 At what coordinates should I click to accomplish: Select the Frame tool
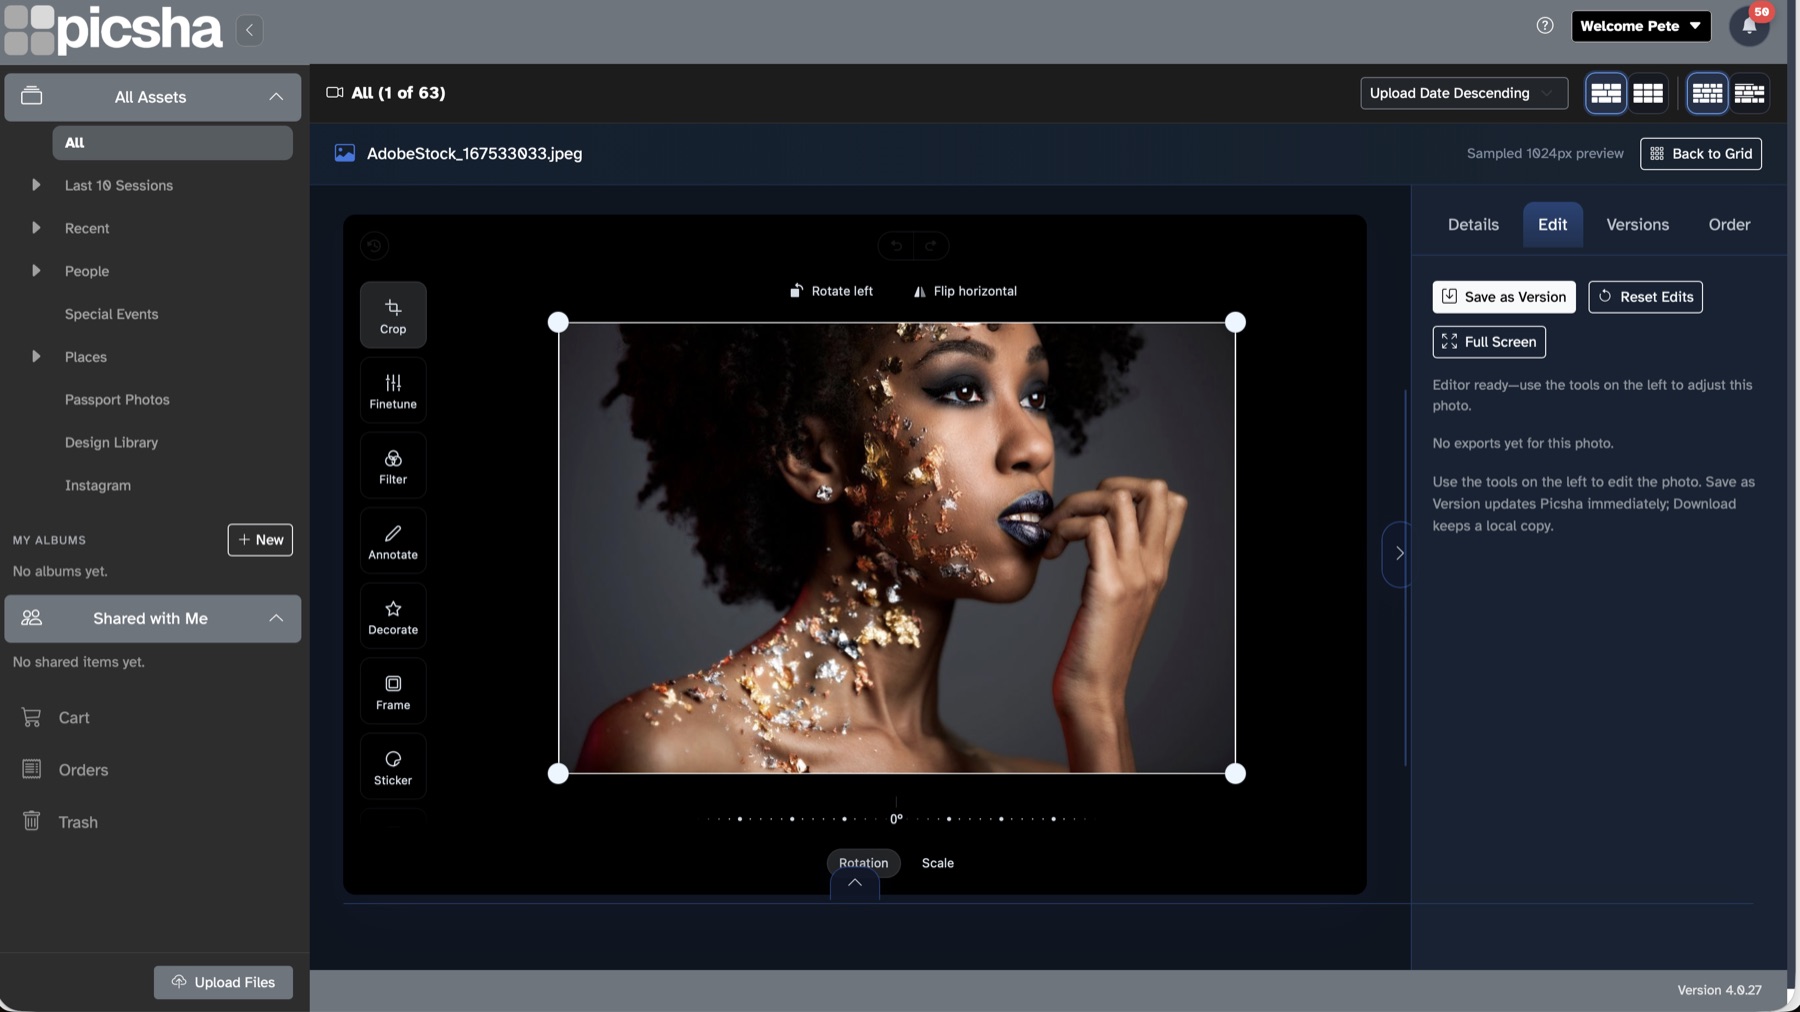(x=393, y=691)
